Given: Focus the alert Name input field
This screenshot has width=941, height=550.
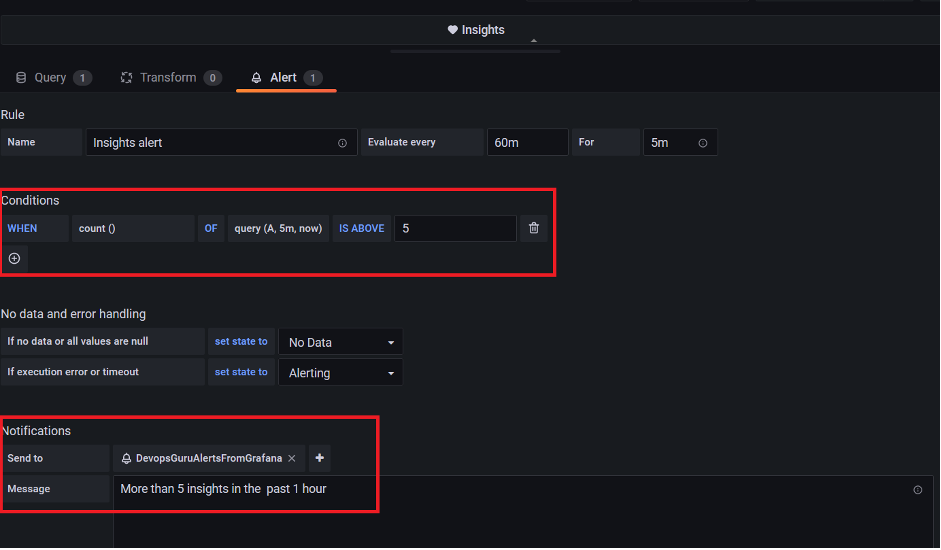Looking at the screenshot, I should [x=221, y=142].
